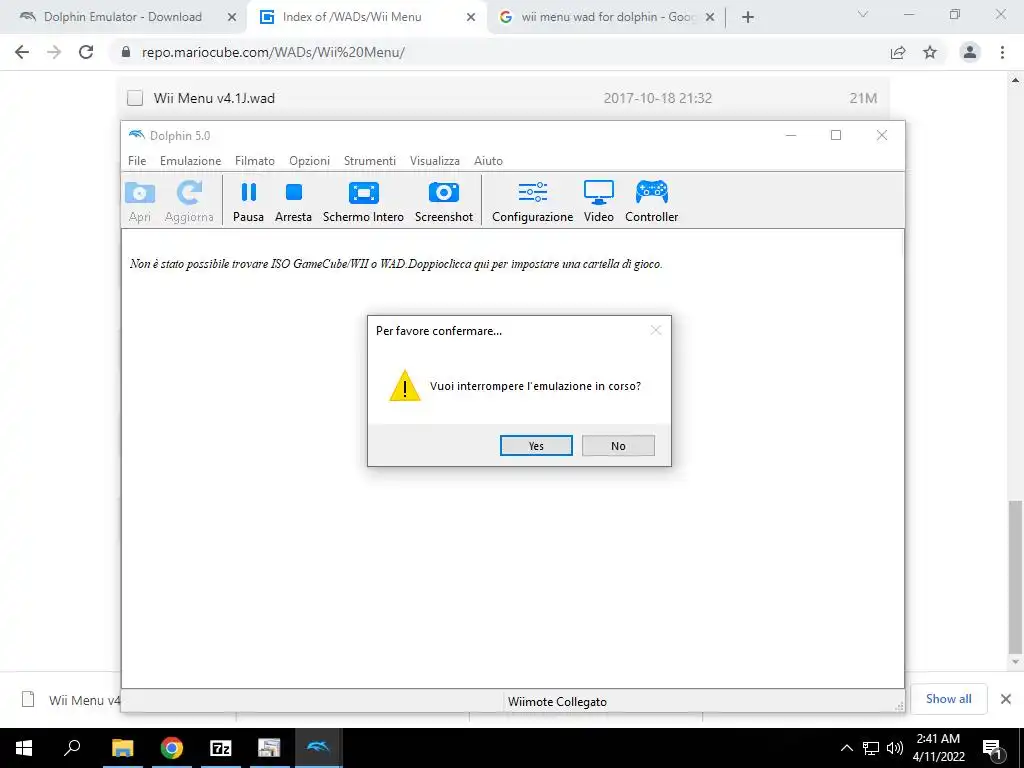Open Chrome tab search chevron

coord(863,14)
